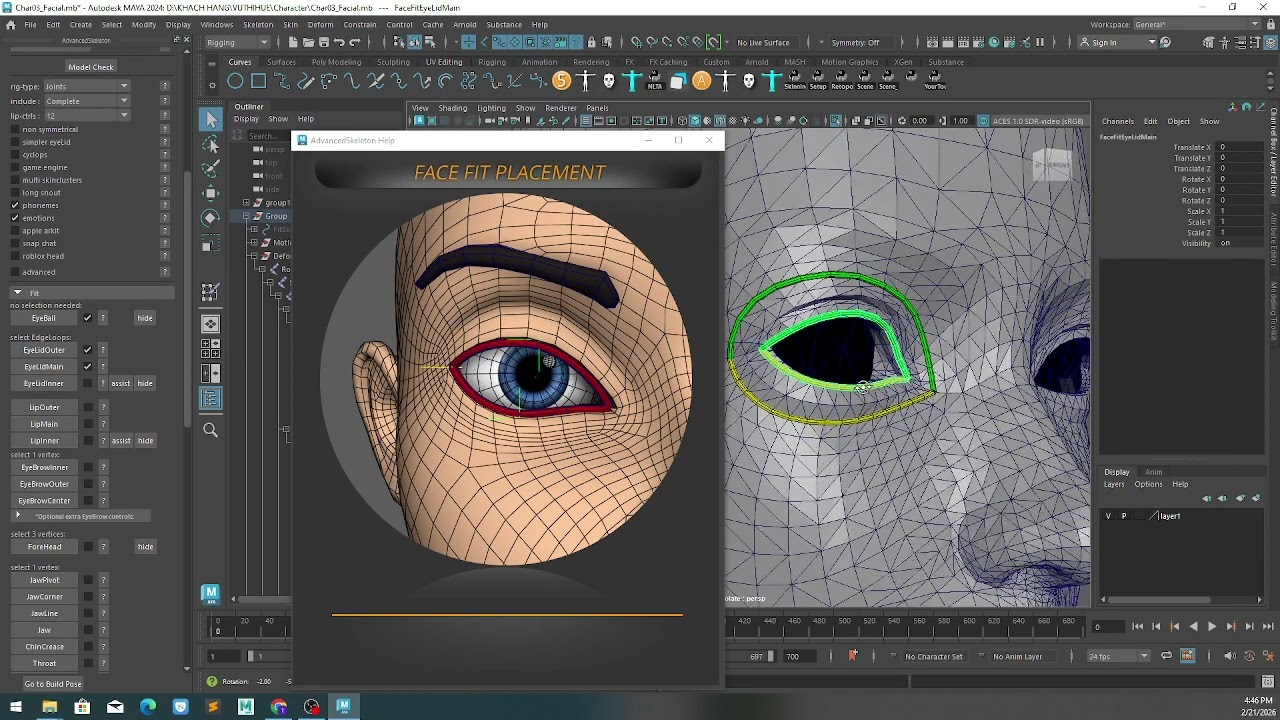Switch to the Rigging shelf tab
Image resolution: width=1280 pixels, height=720 pixels.
(x=491, y=62)
